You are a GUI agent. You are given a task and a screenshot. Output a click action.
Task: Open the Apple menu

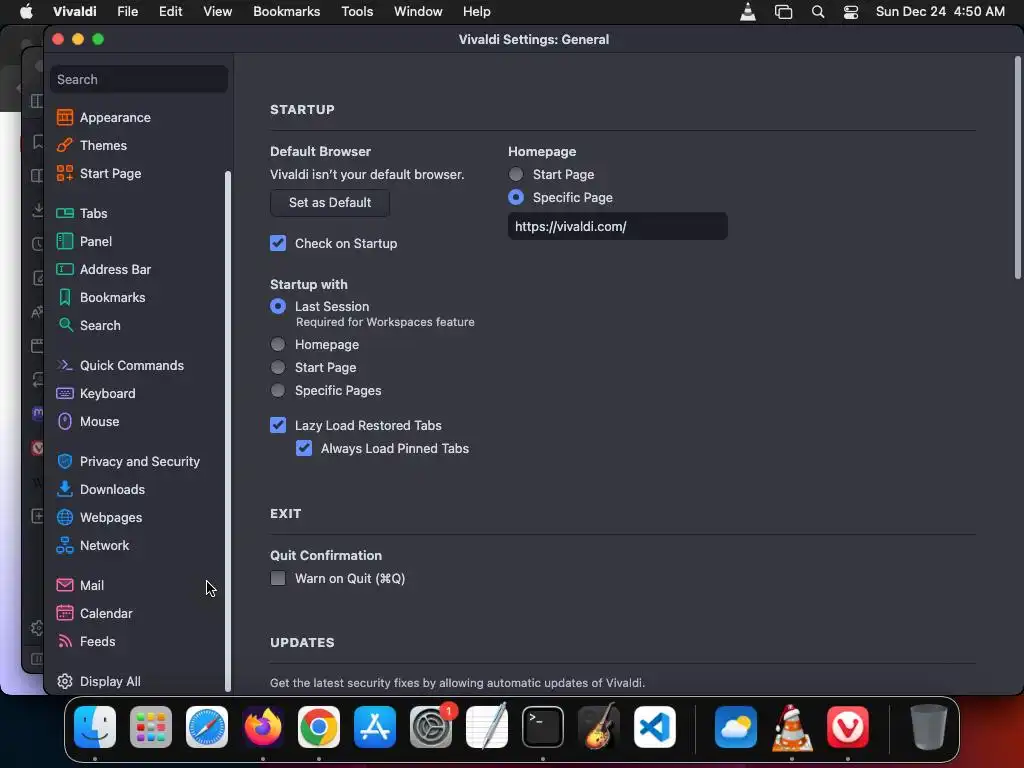26,12
